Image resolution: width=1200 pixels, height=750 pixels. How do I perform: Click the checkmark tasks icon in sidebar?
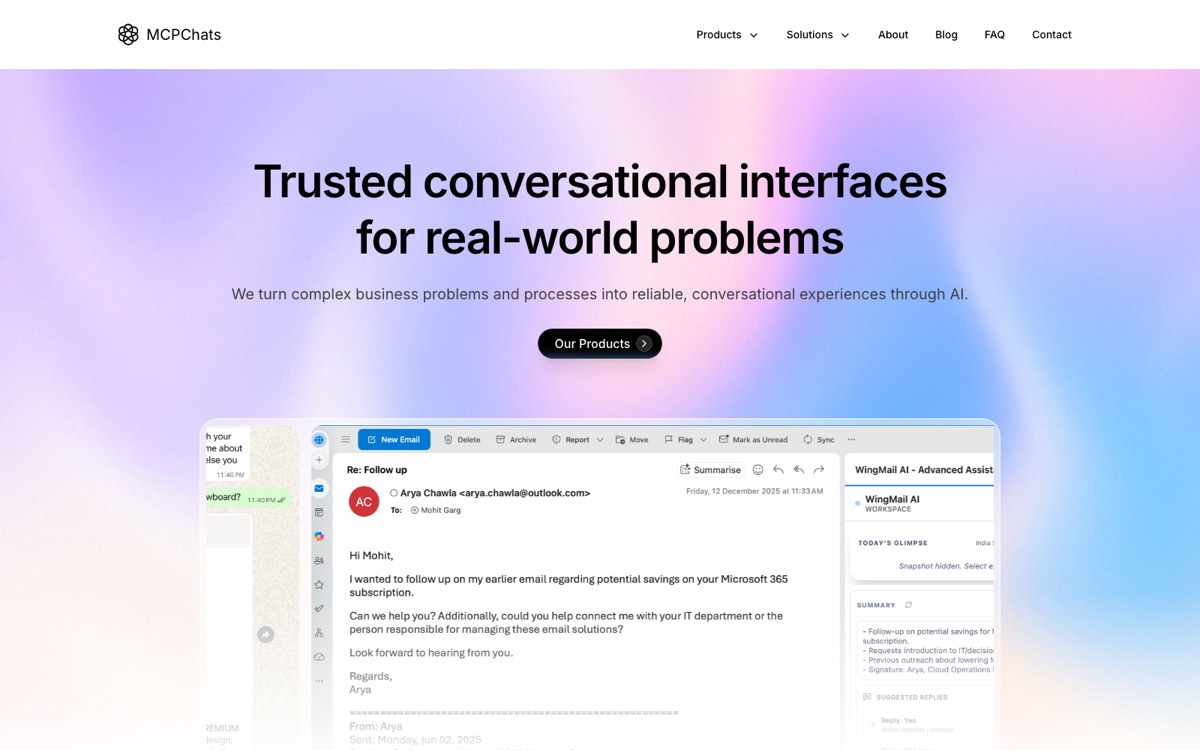tap(319, 608)
